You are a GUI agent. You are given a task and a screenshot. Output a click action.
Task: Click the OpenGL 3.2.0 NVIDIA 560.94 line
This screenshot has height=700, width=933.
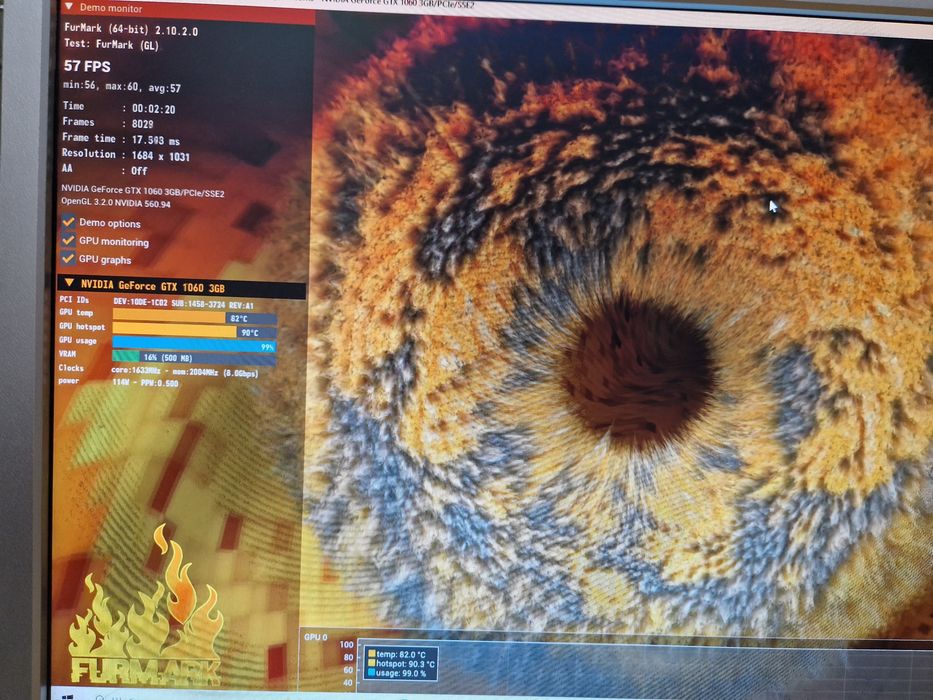pyautogui.click(x=115, y=203)
